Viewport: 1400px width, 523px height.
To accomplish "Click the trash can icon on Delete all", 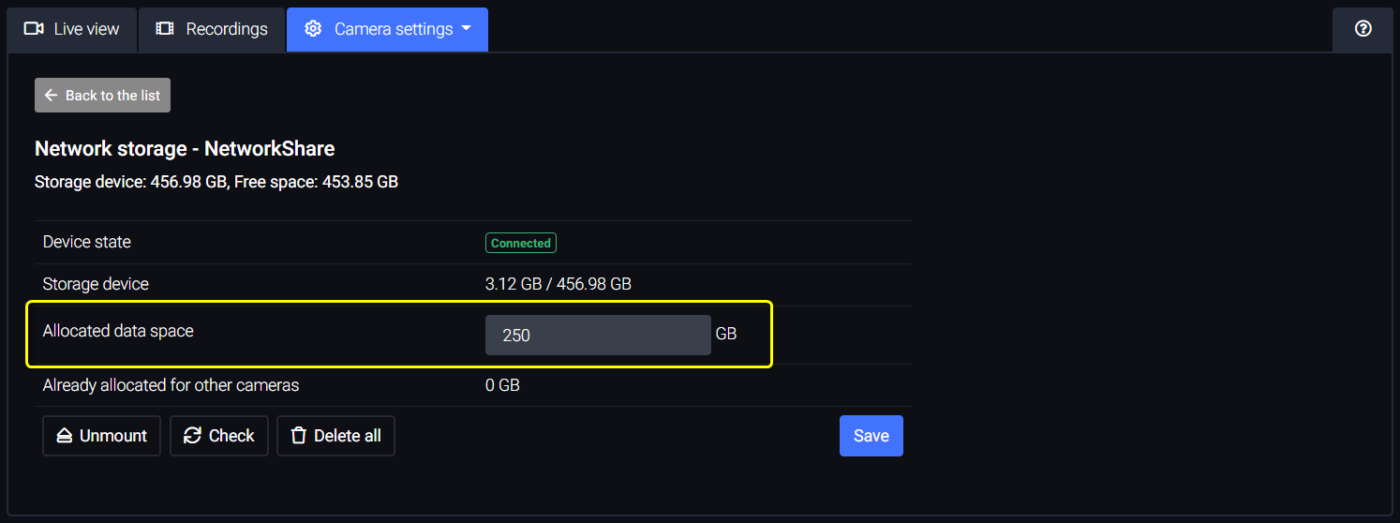I will [x=298, y=436].
